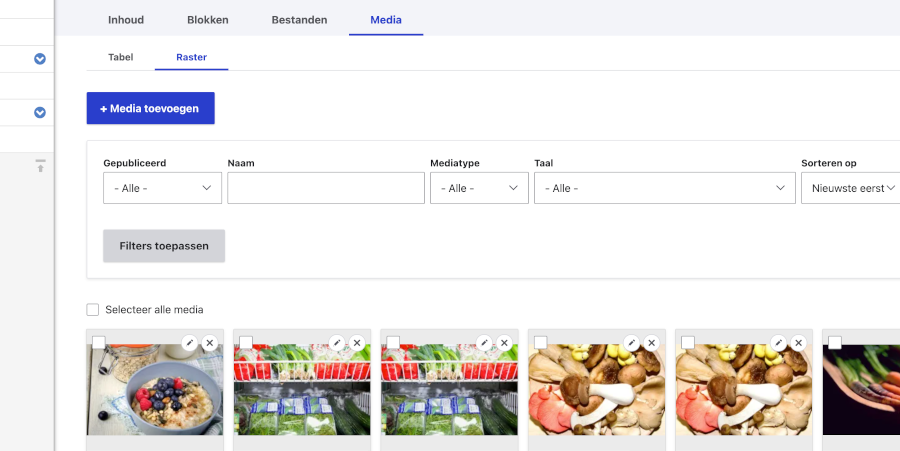Click pencil icon on first vegetable shelf image
900x451 pixels.
(337, 343)
